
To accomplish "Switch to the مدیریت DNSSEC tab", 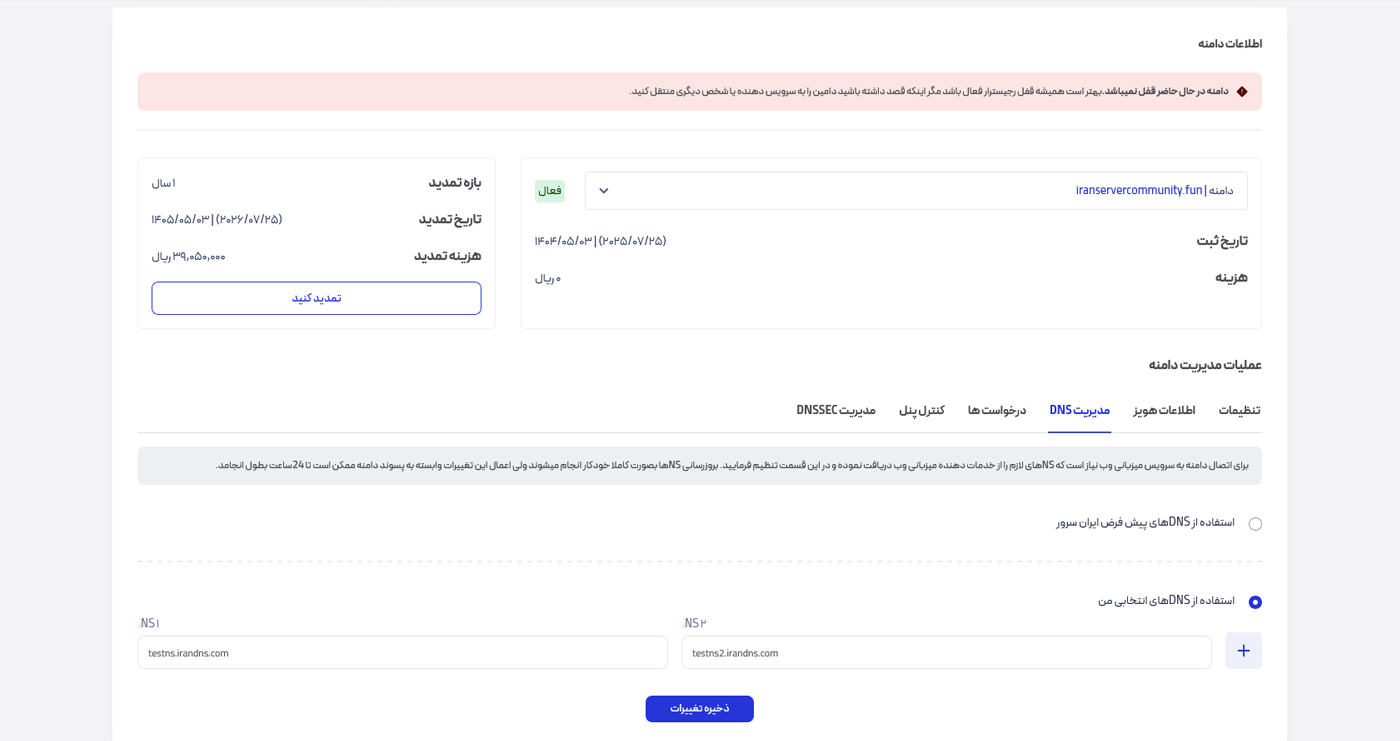I will [x=835, y=409].
